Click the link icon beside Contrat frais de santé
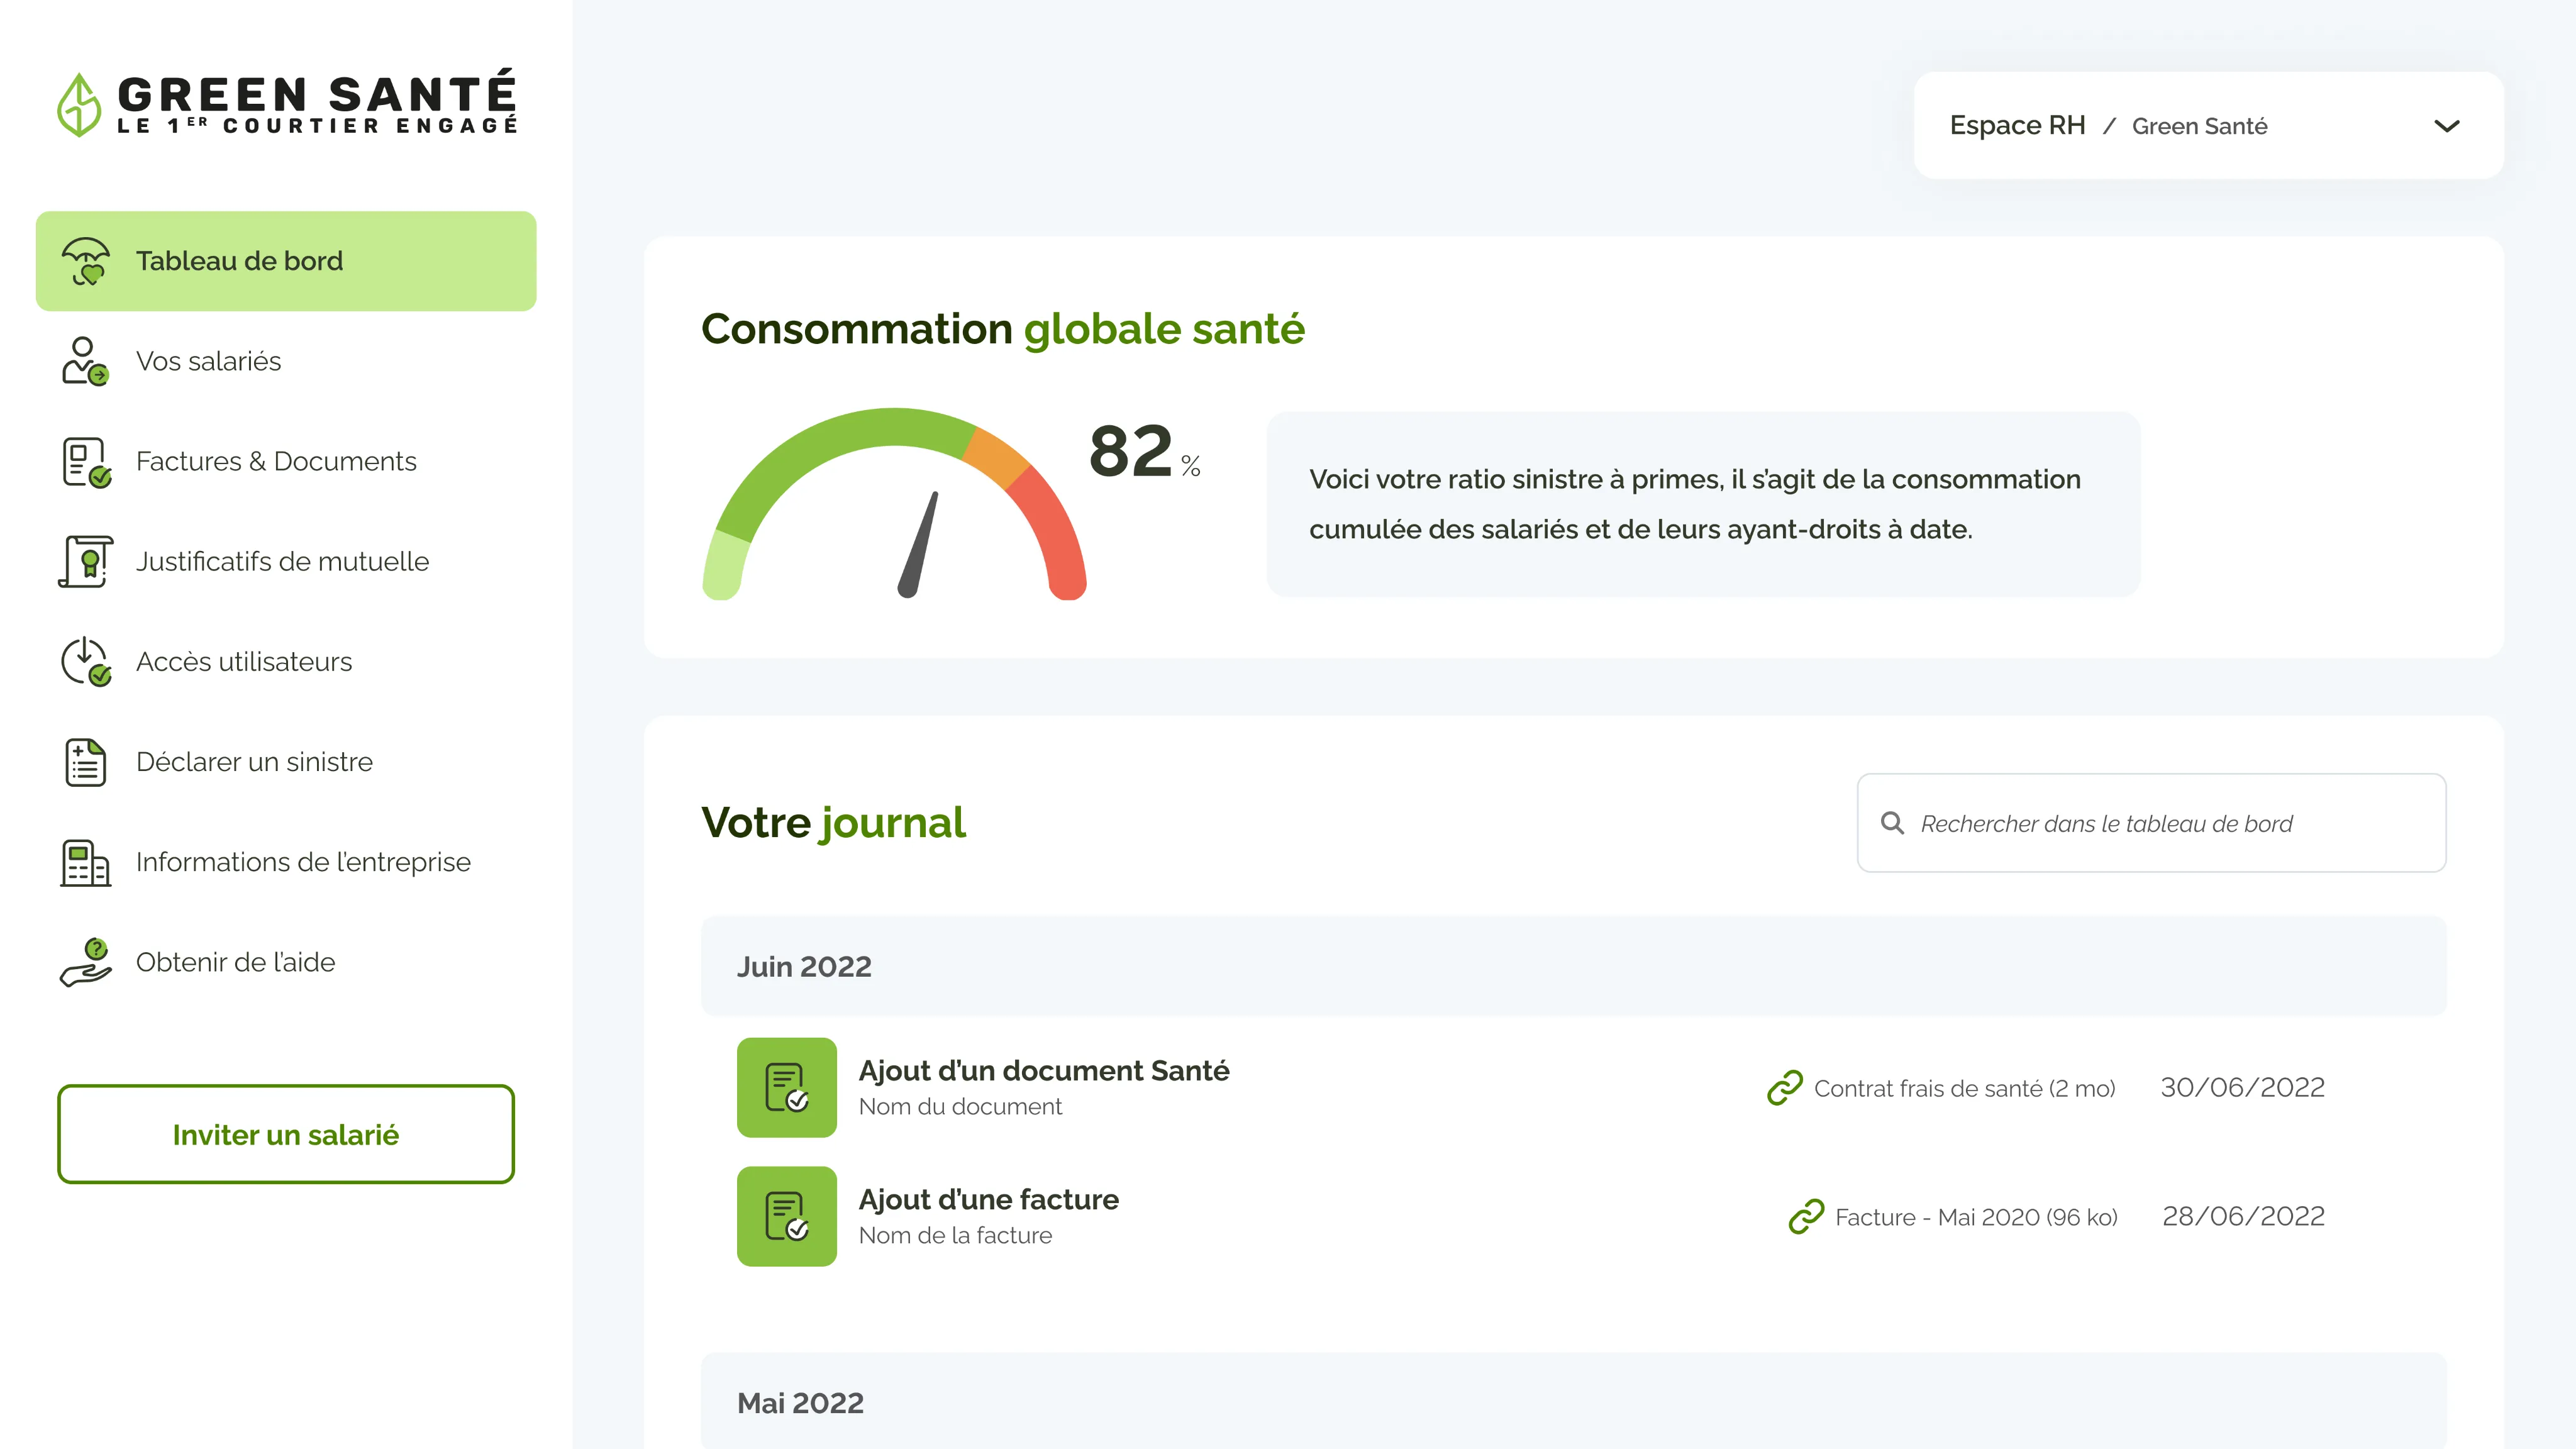Screen dimensions: 2576x1449 click(x=1785, y=1088)
